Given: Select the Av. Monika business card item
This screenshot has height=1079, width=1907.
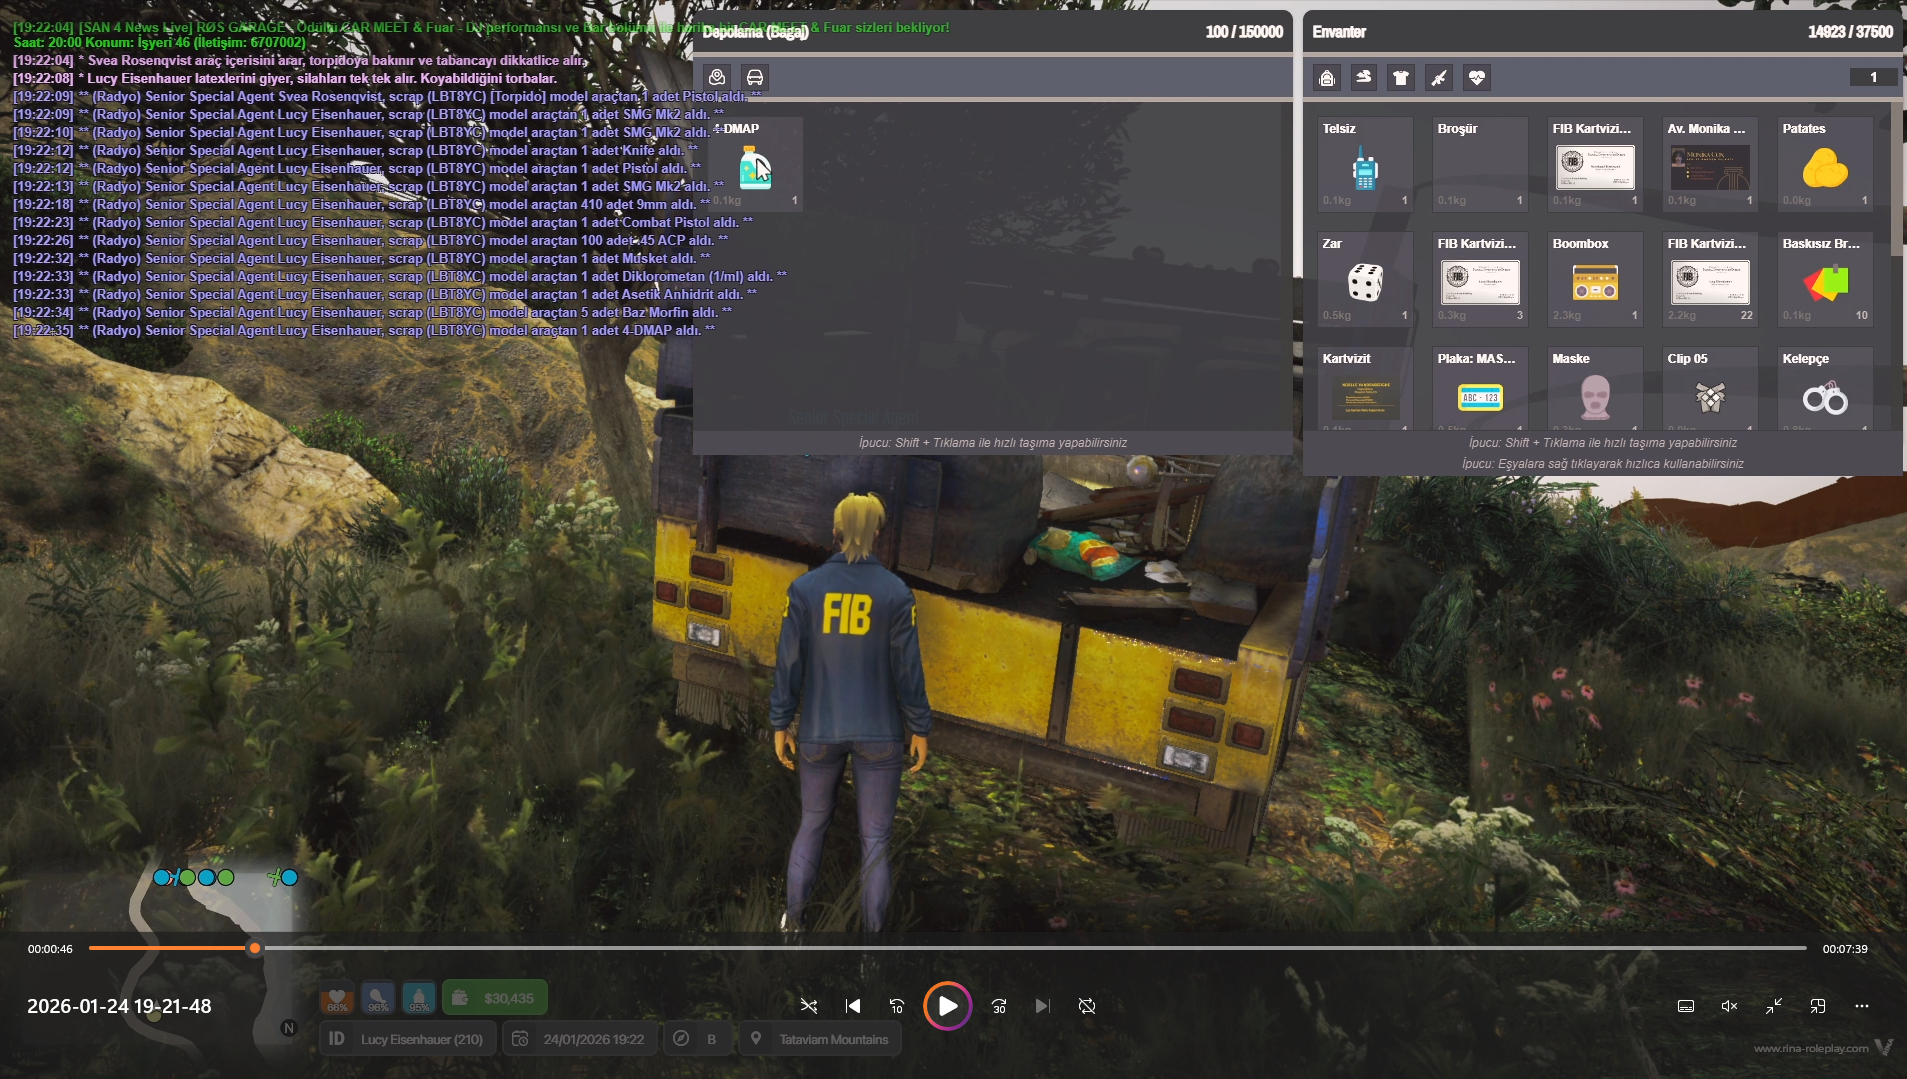Looking at the screenshot, I should click(1710, 164).
